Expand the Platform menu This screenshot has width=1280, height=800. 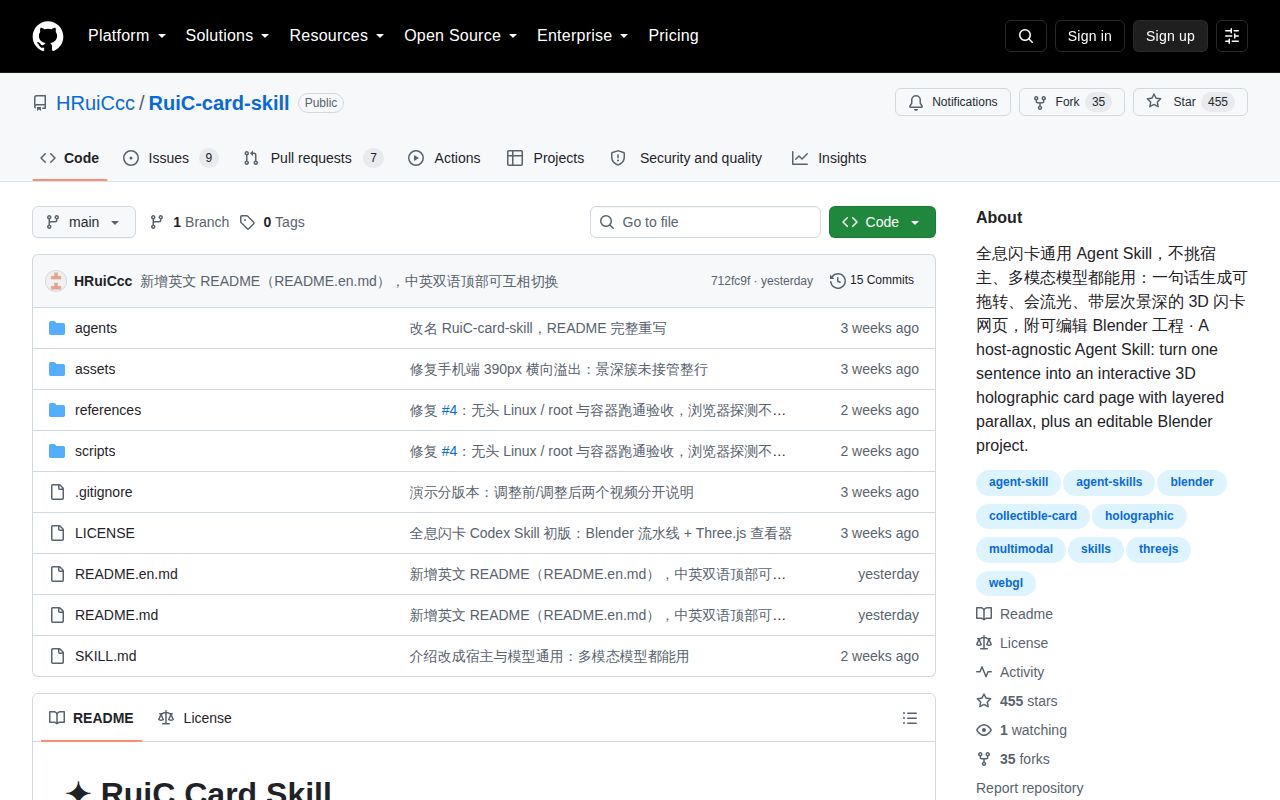126,36
